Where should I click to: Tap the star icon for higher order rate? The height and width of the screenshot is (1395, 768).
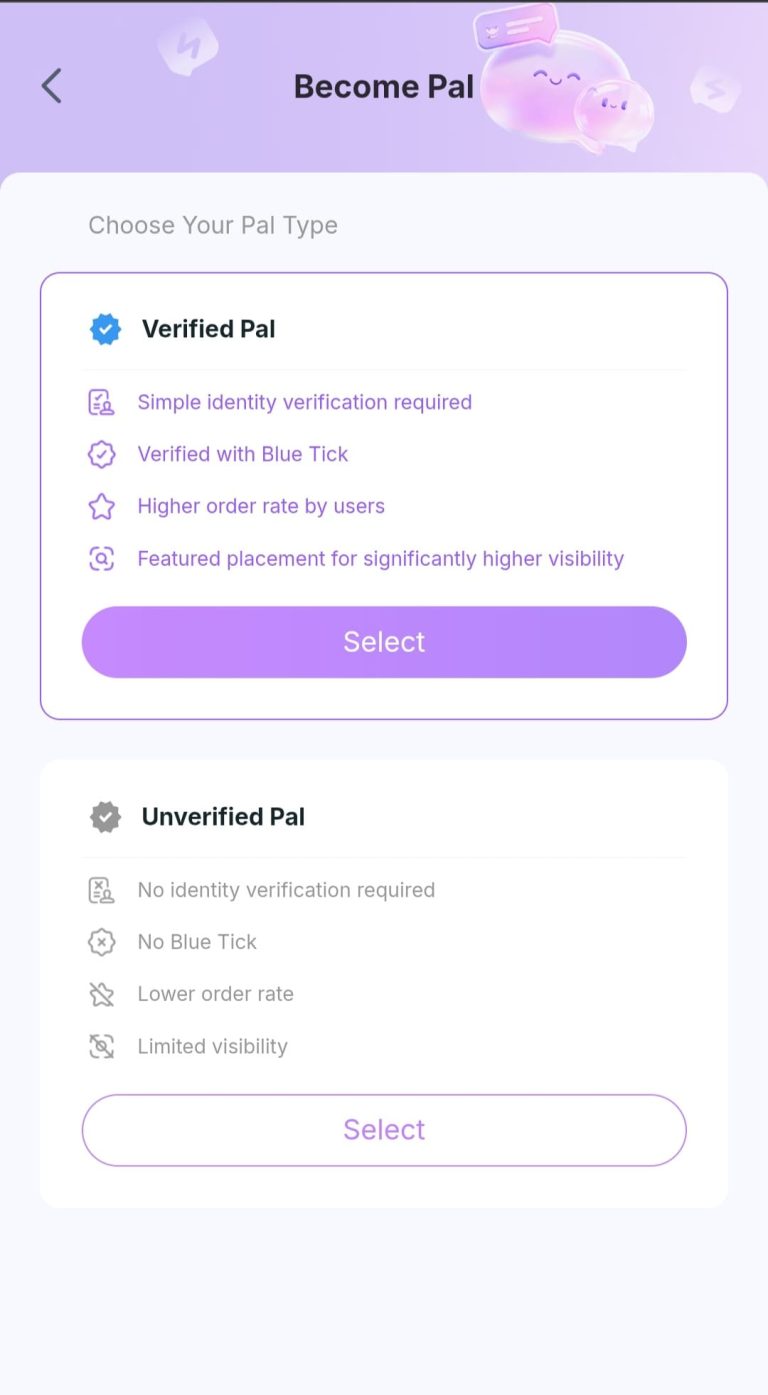click(101, 507)
